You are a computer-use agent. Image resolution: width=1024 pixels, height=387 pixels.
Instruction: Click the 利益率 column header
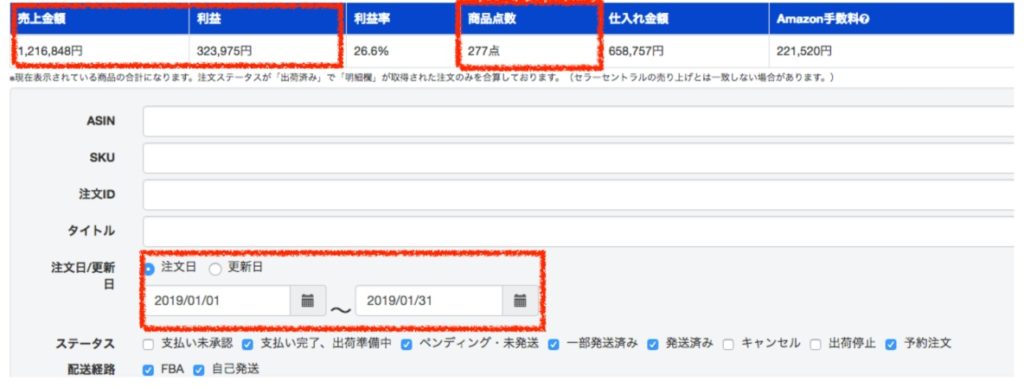(x=403, y=19)
